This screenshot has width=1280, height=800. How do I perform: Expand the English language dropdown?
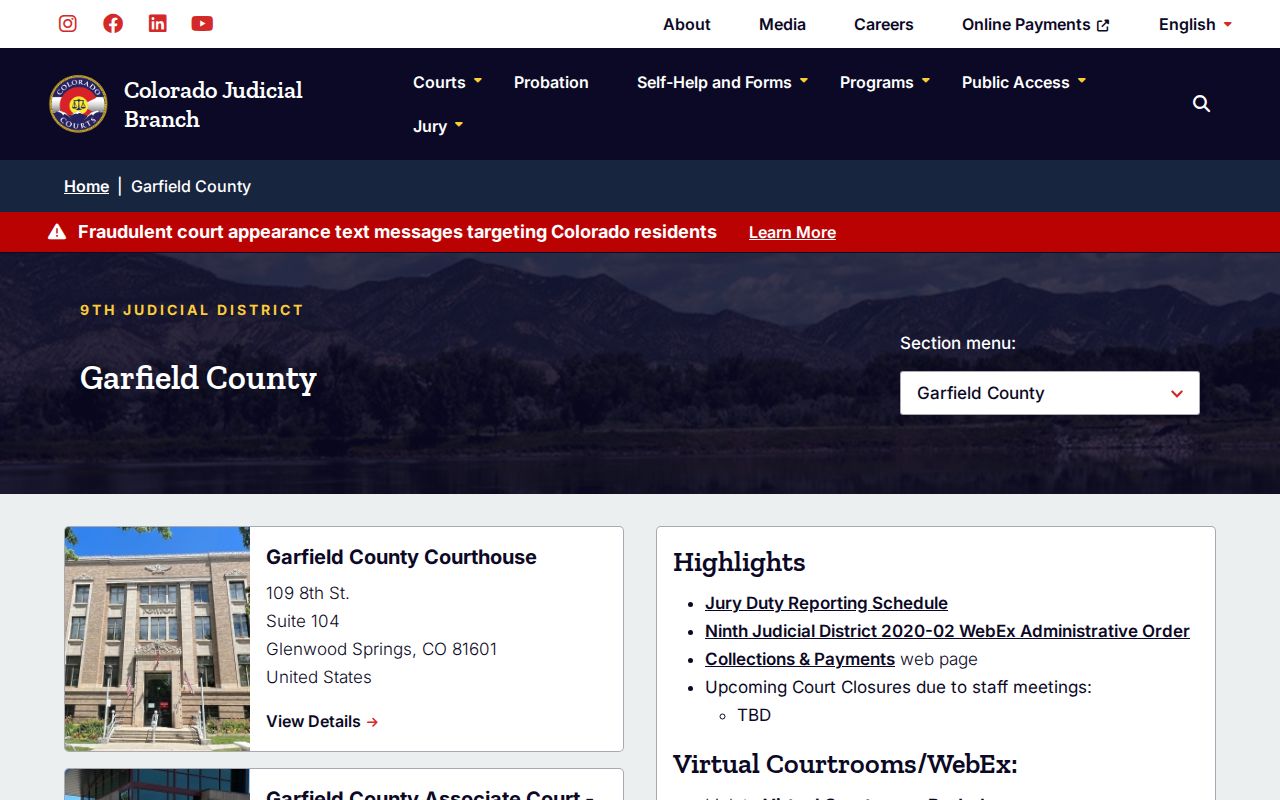click(1195, 25)
